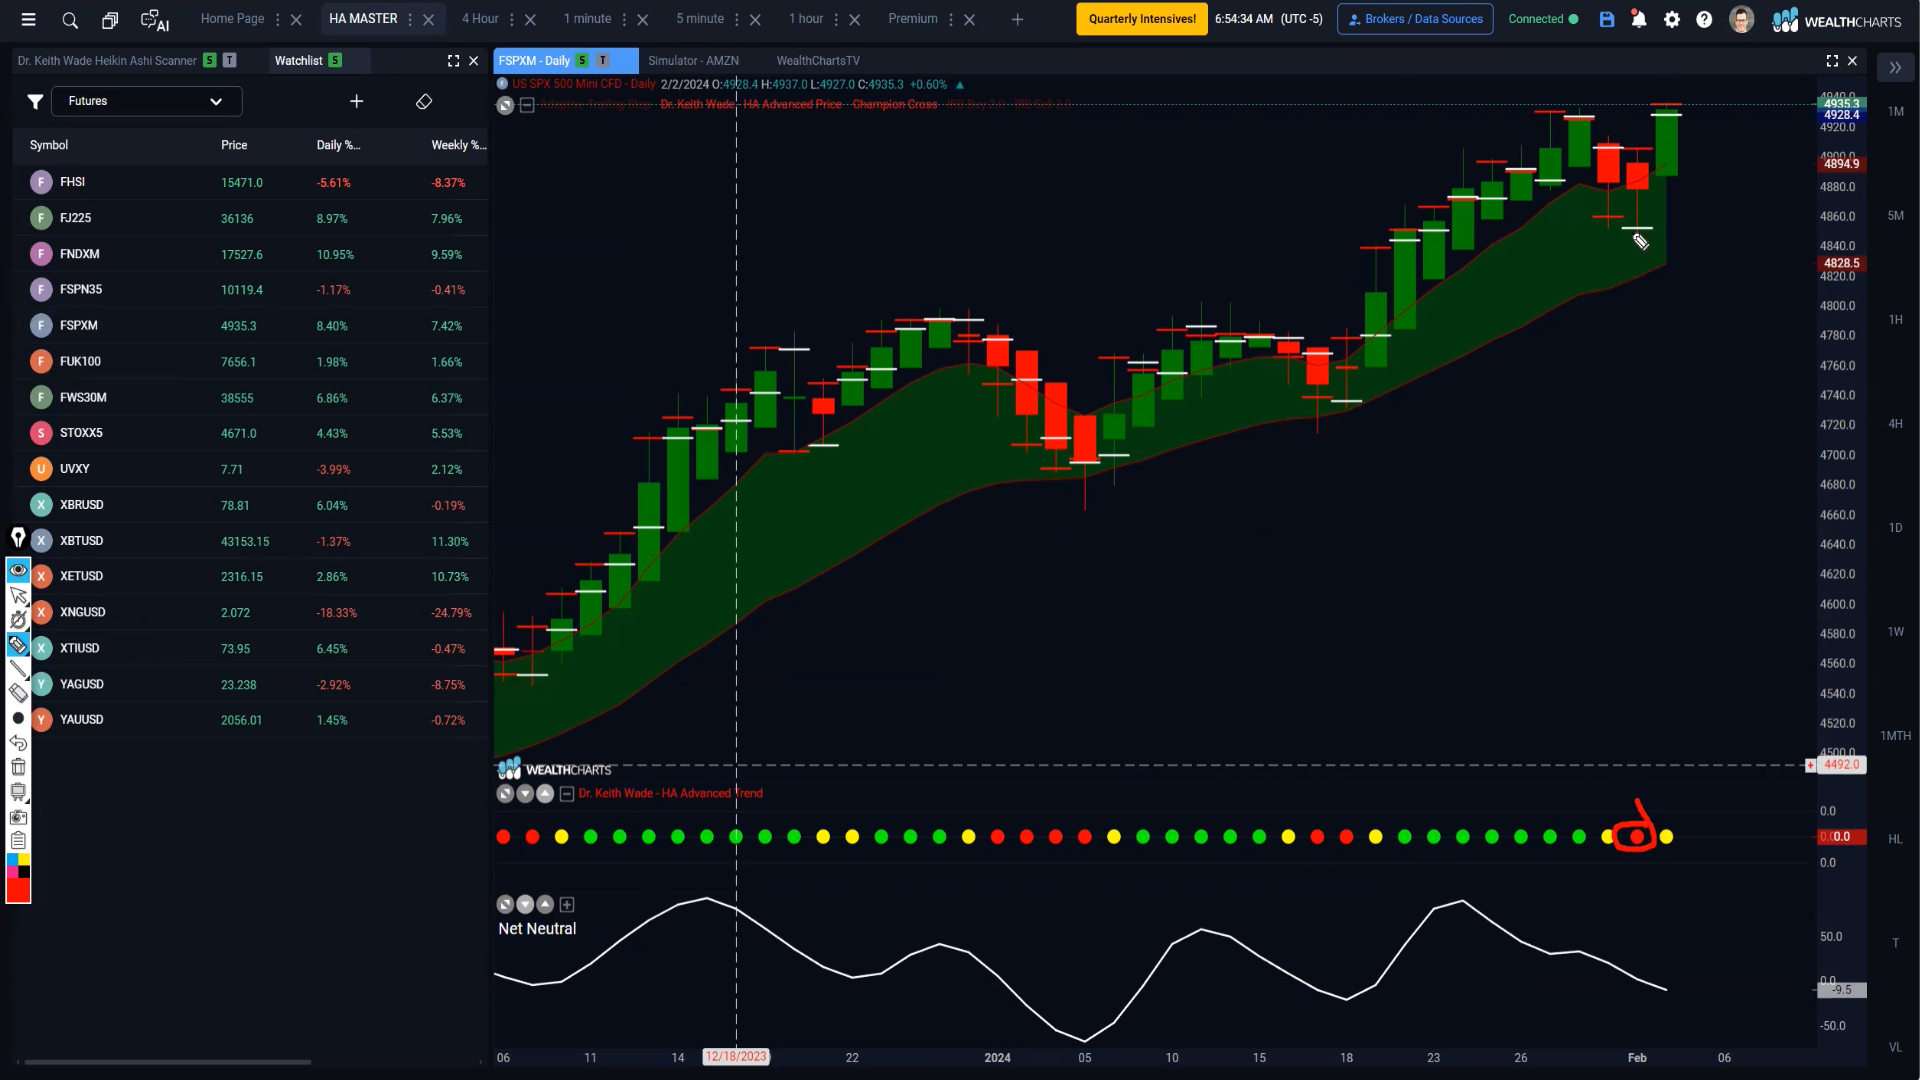Click the Quarterly Intensives! button
Viewport: 1920px width, 1080px height.
pos(1142,19)
